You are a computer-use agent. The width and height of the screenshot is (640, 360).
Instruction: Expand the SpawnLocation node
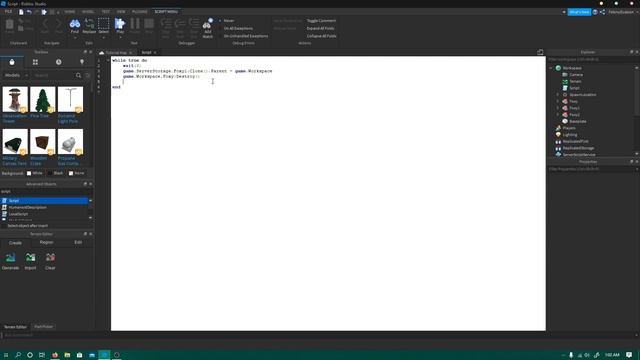(x=558, y=95)
